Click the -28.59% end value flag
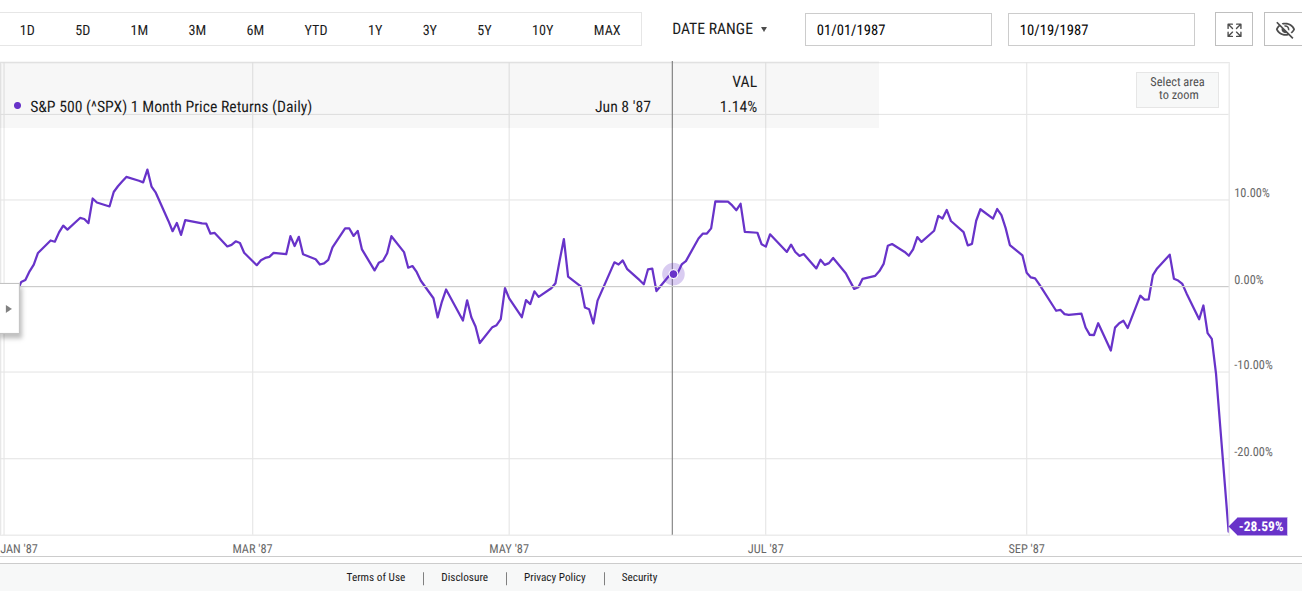Image resolution: width=1302 pixels, height=591 pixels. [1260, 525]
